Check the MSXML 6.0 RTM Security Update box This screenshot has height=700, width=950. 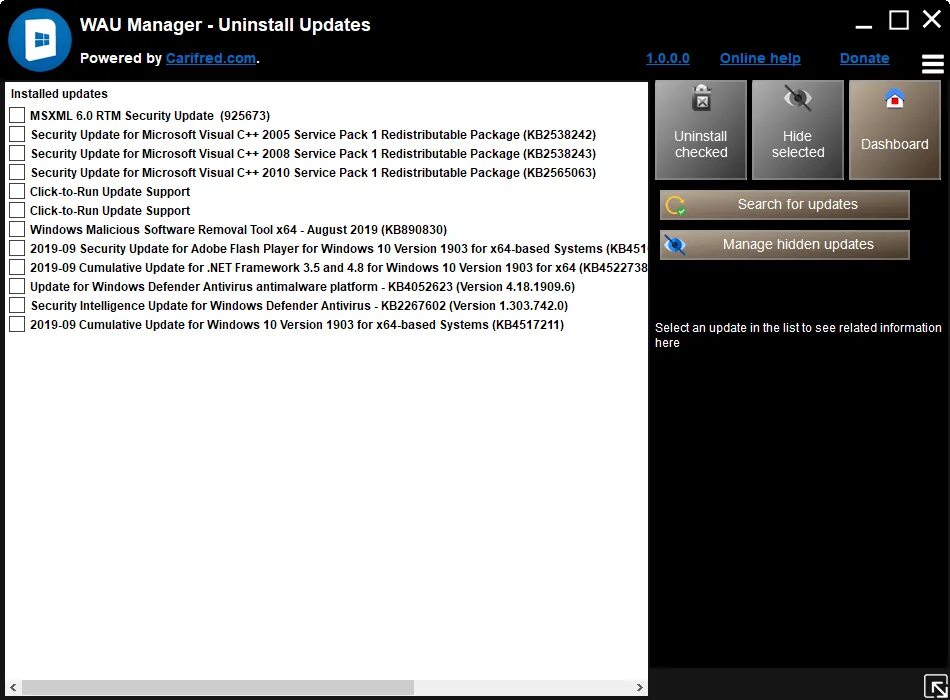pyautogui.click(x=17, y=115)
